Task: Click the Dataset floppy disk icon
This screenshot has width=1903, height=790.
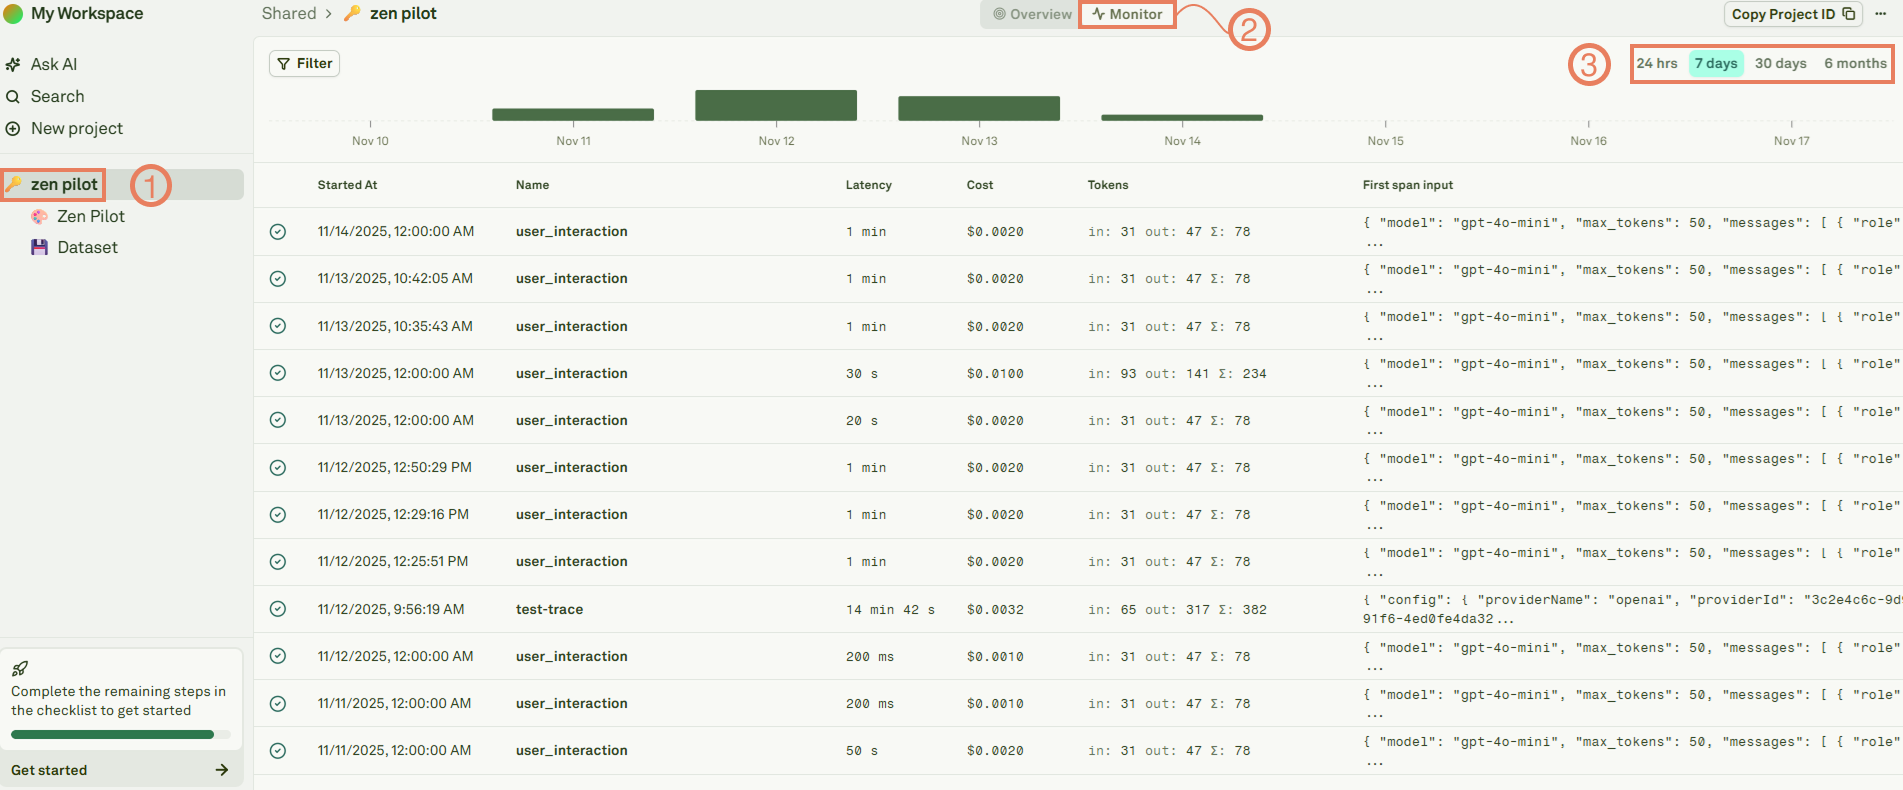Action: 39,247
